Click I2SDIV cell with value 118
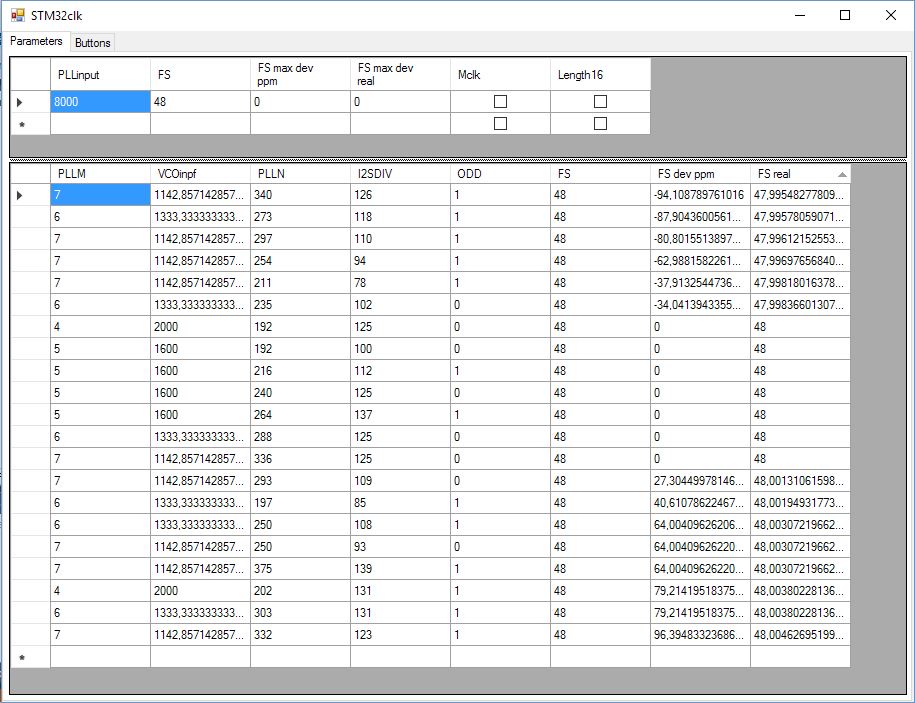The width and height of the screenshot is (915, 703). pos(400,217)
